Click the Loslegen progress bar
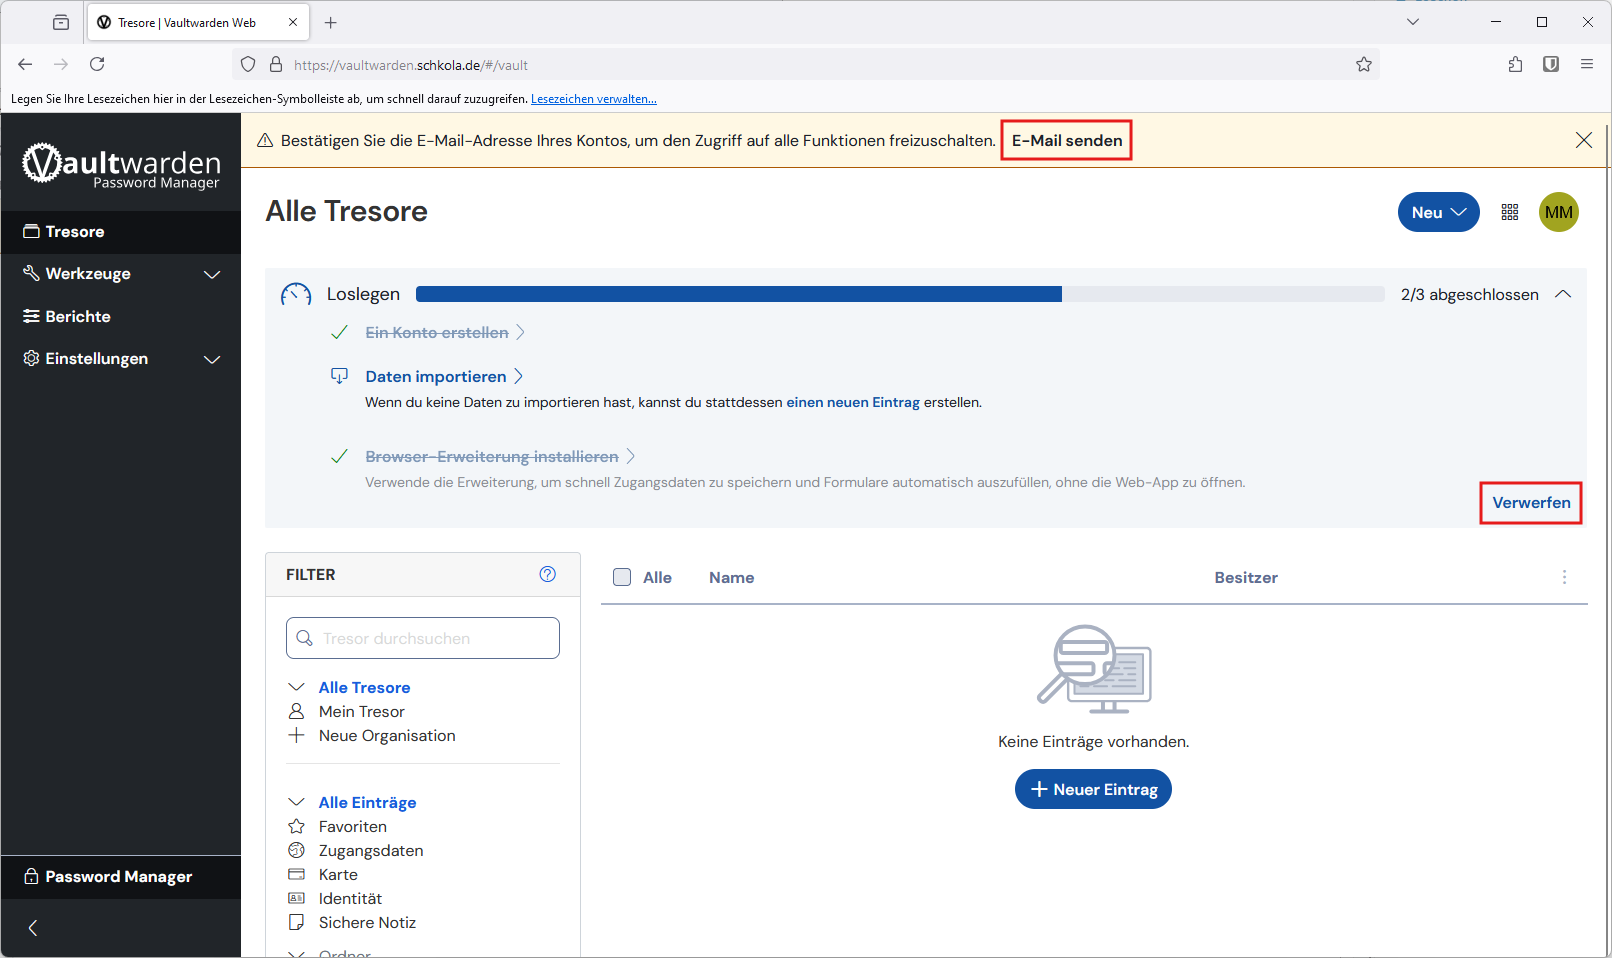The height and width of the screenshot is (958, 1612). (900, 294)
